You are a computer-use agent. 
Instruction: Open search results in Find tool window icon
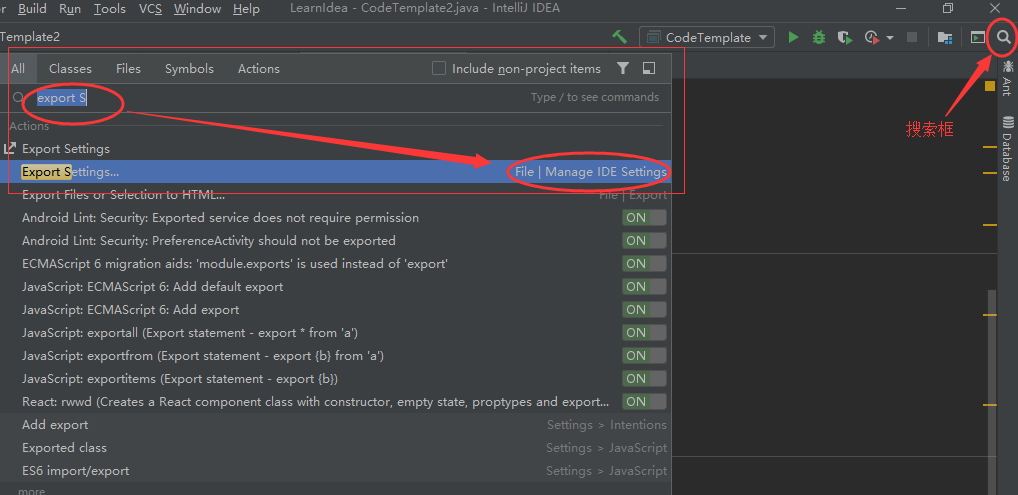(x=649, y=68)
